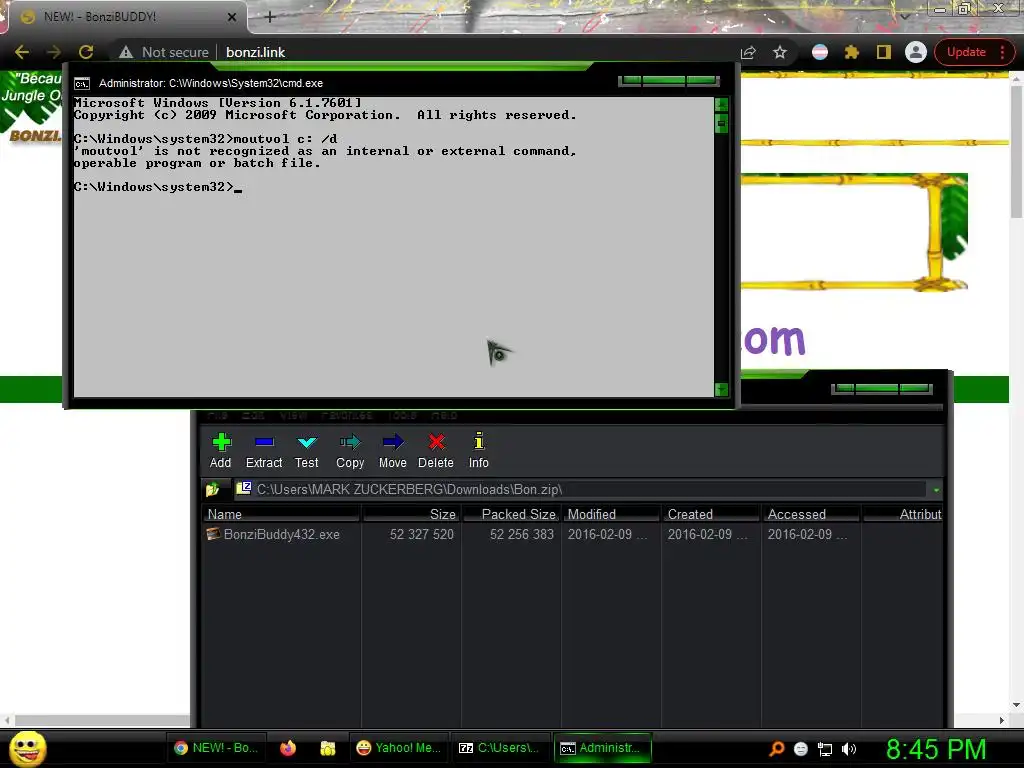Bookmark this page with the star
1024x768 pixels.
pyautogui.click(x=780, y=52)
